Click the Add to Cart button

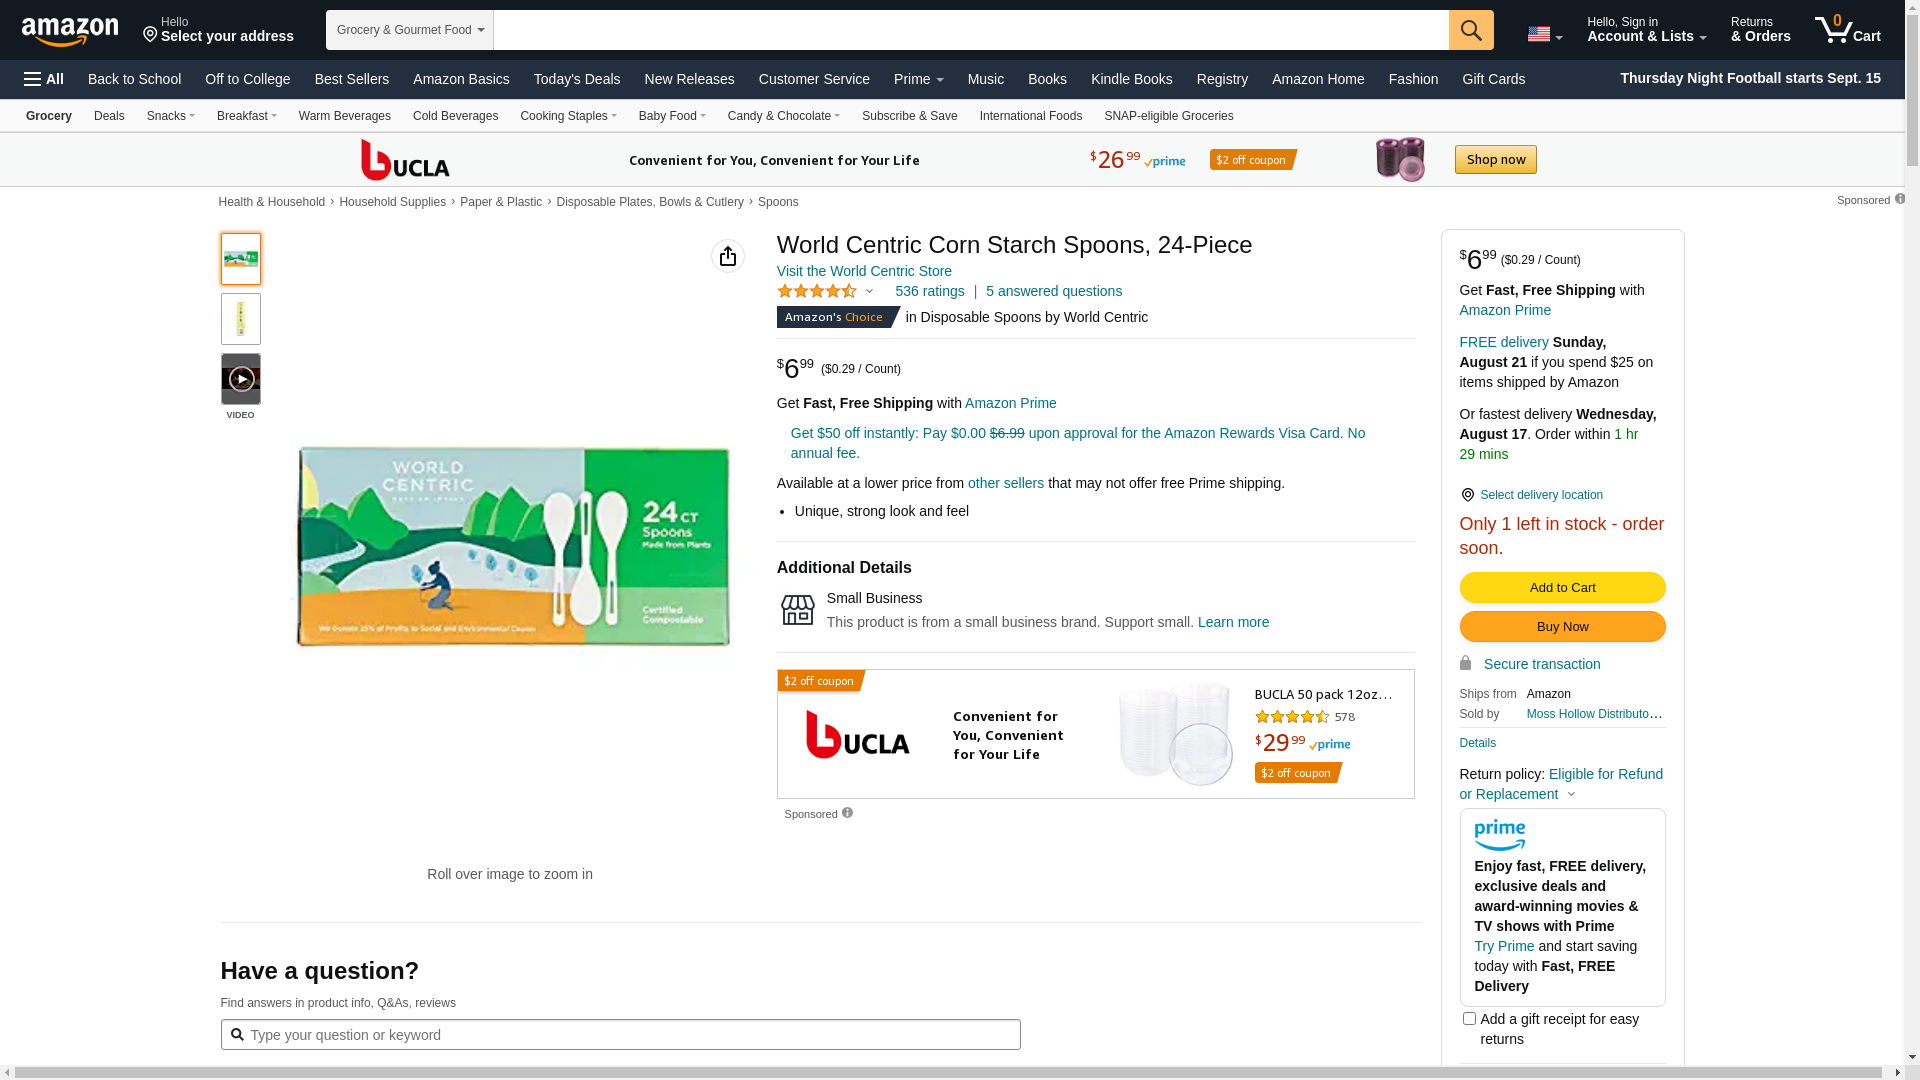pyautogui.click(x=1561, y=588)
